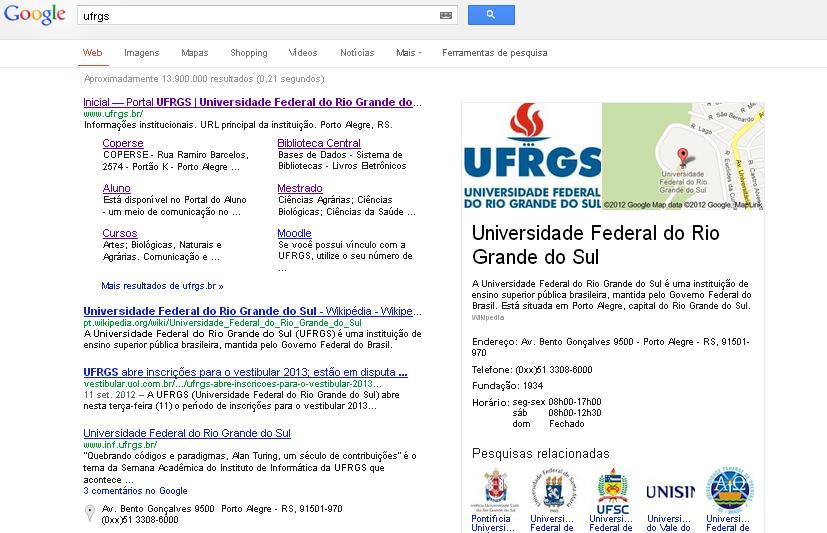Viewport: 827px width, 533px height.
Task: Go to the Shopping tab
Action: 248,53
